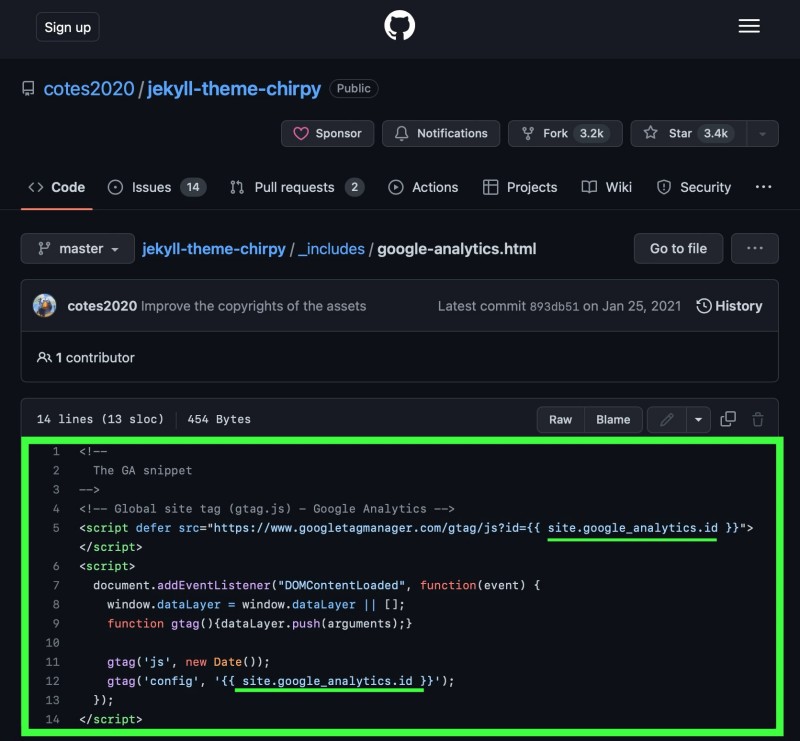Expand the Star list dropdown arrow
Screen dimensions: 800x741
tap(762, 133)
